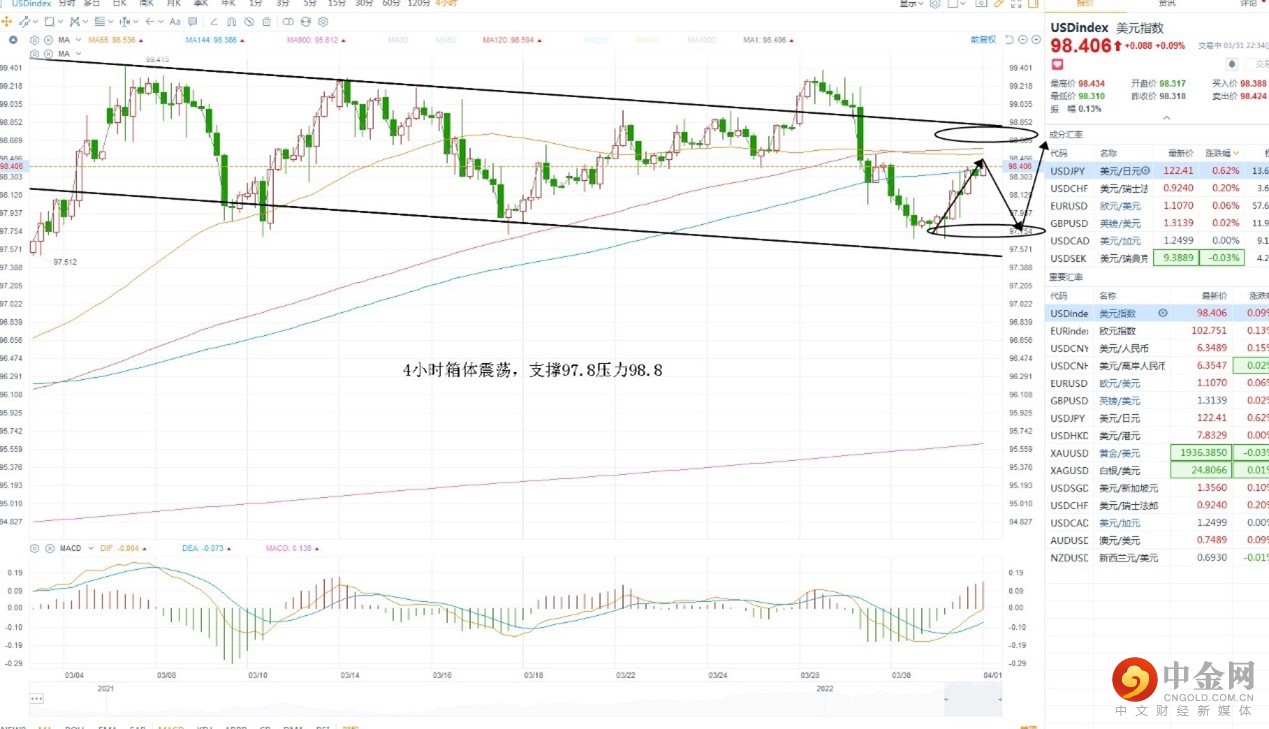Remove the MACD indicator
The image size is (1269, 729).
50,548
